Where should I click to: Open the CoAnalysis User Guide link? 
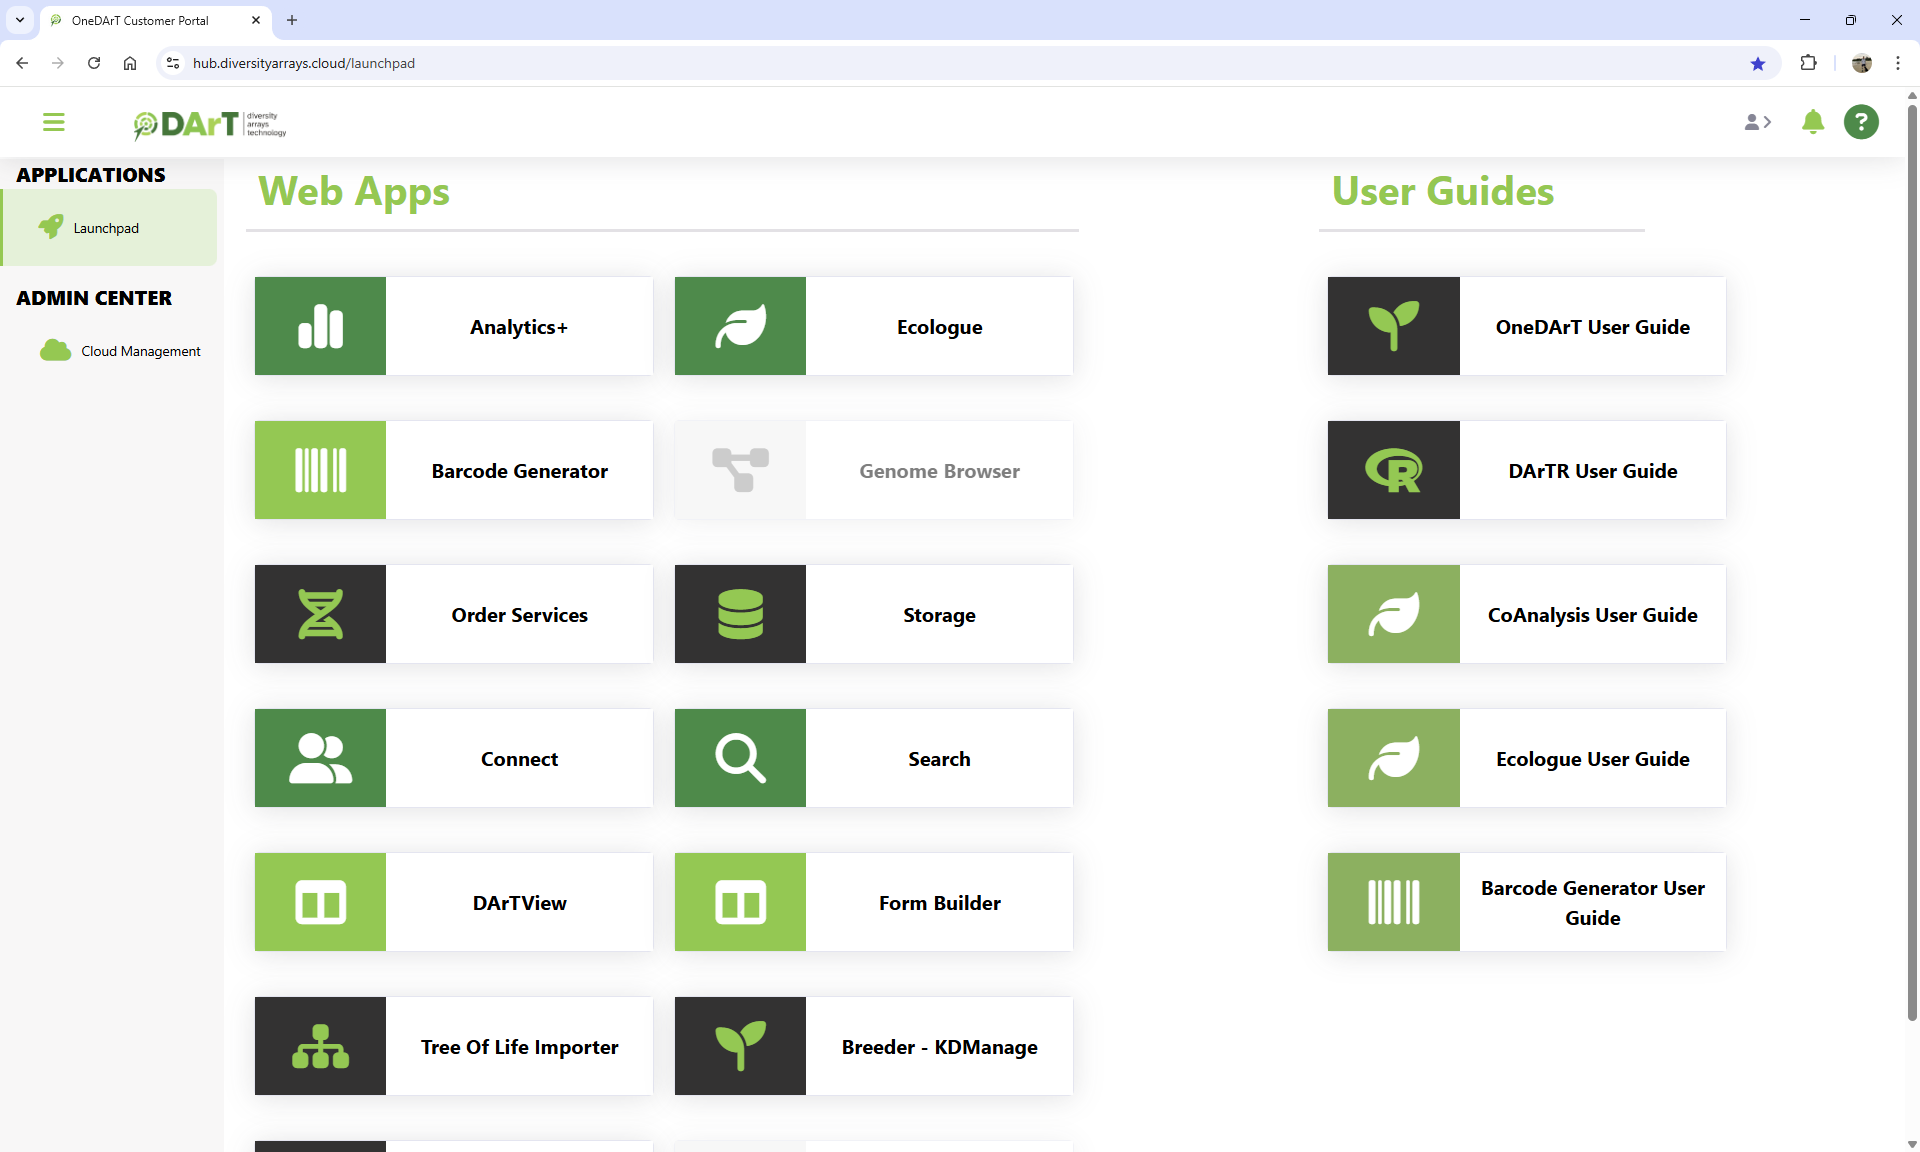1592,615
